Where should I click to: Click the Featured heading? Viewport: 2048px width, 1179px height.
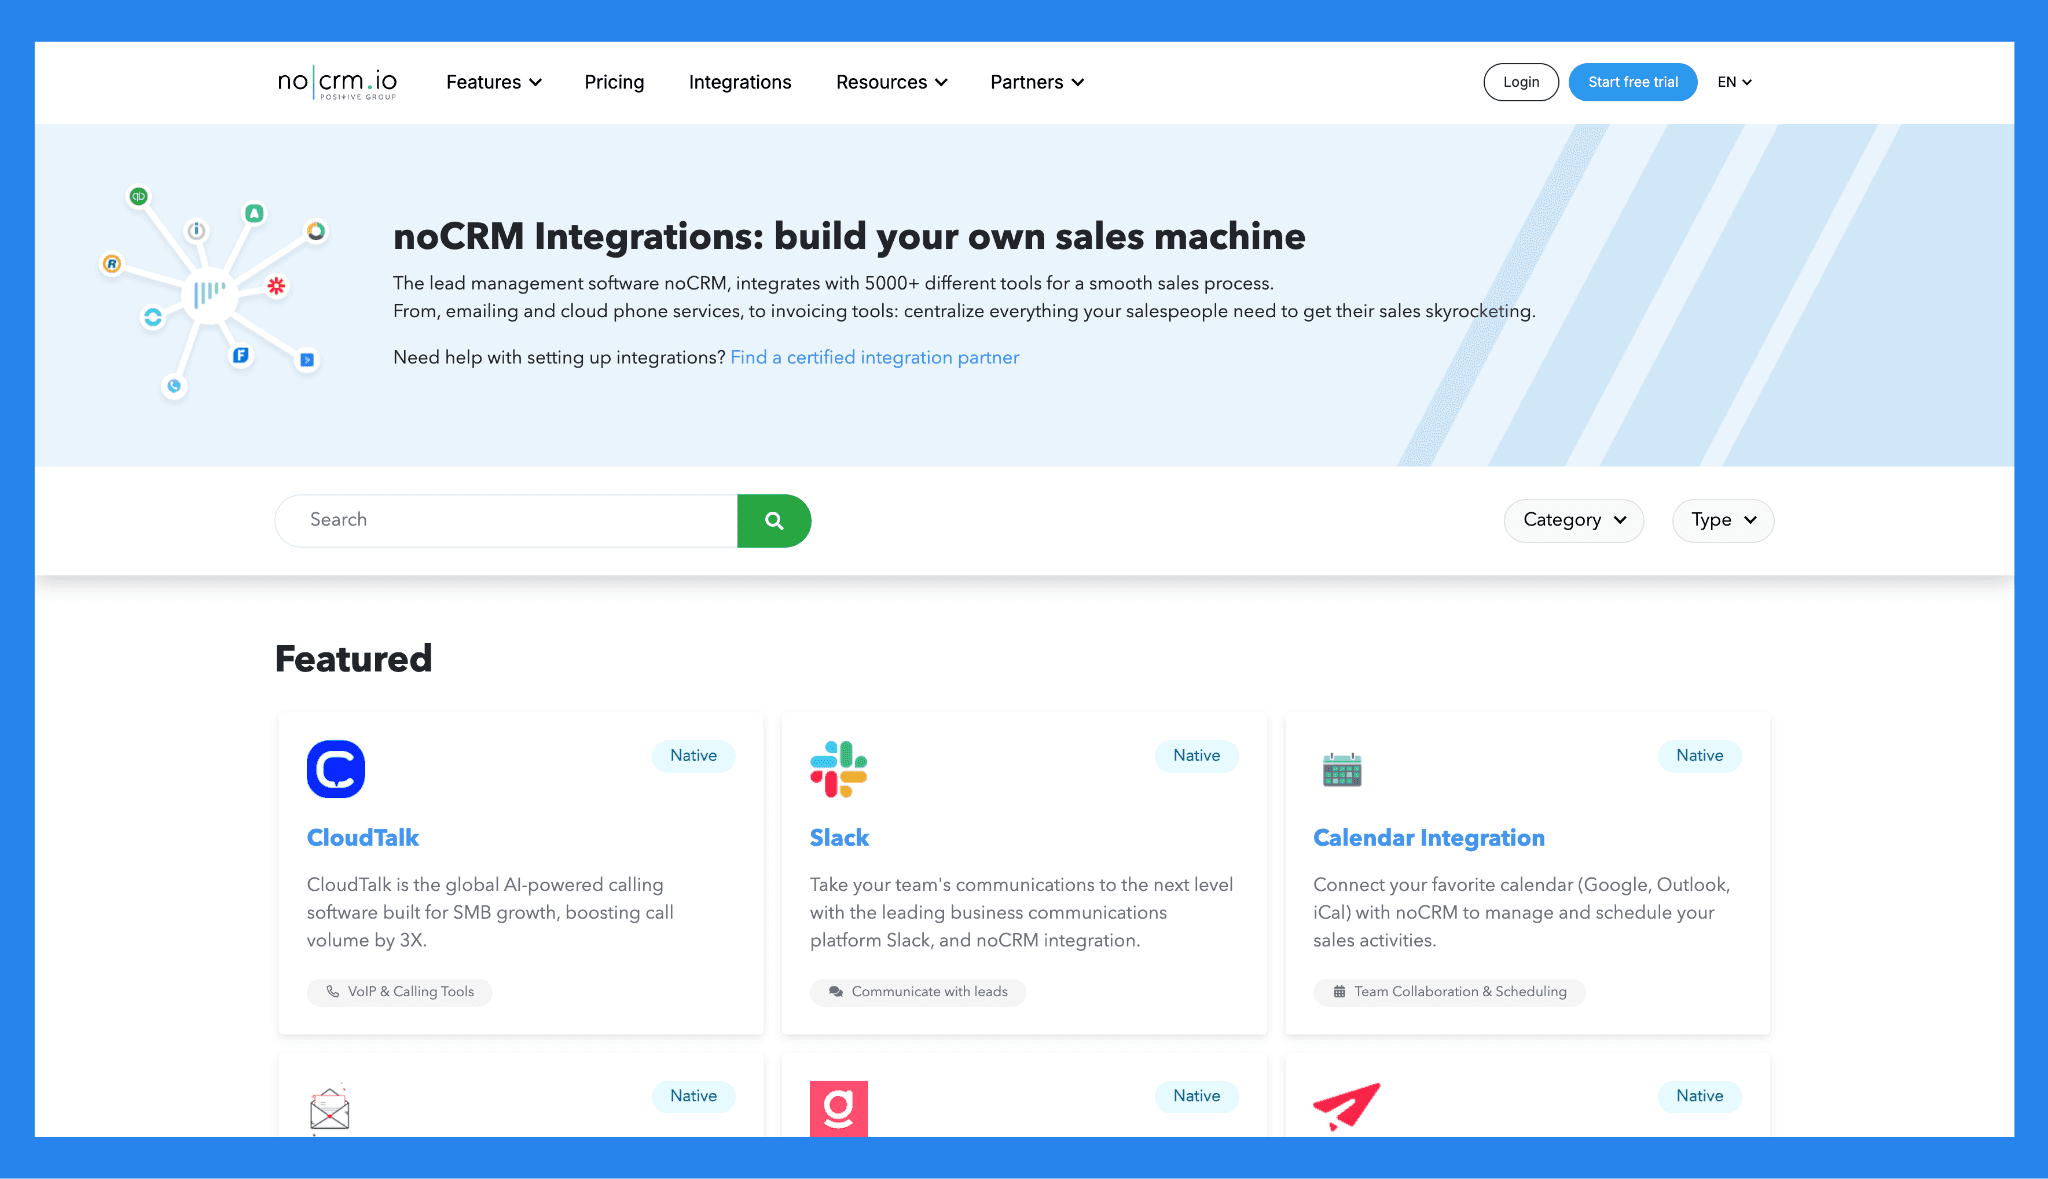click(353, 659)
